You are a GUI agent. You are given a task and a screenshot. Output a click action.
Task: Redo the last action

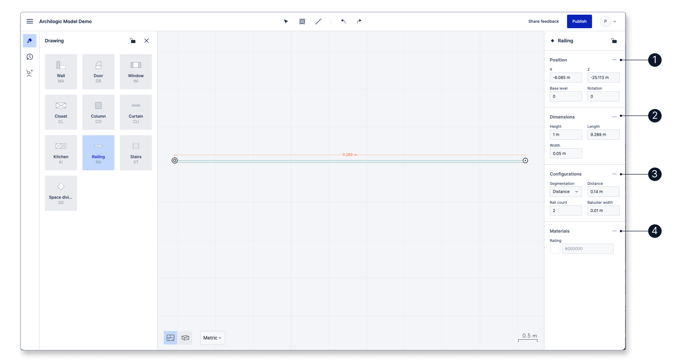[x=359, y=21]
